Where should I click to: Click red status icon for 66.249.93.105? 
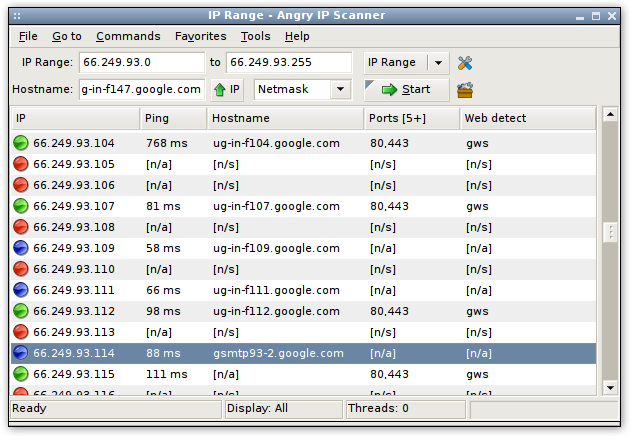[x=20, y=164]
